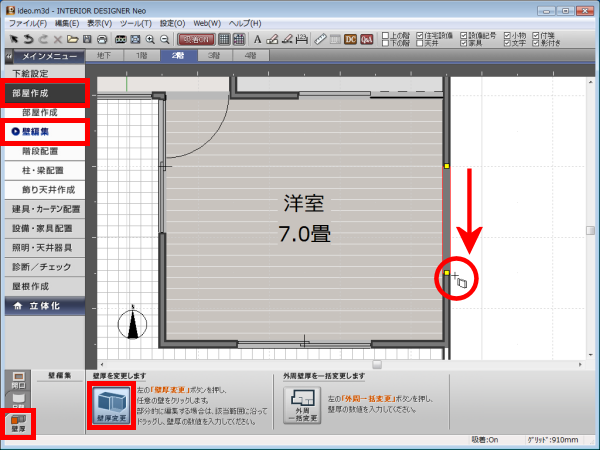This screenshot has height=450, width=600.
Task: Click the zoom in magnifier icon
Action: (149, 39)
